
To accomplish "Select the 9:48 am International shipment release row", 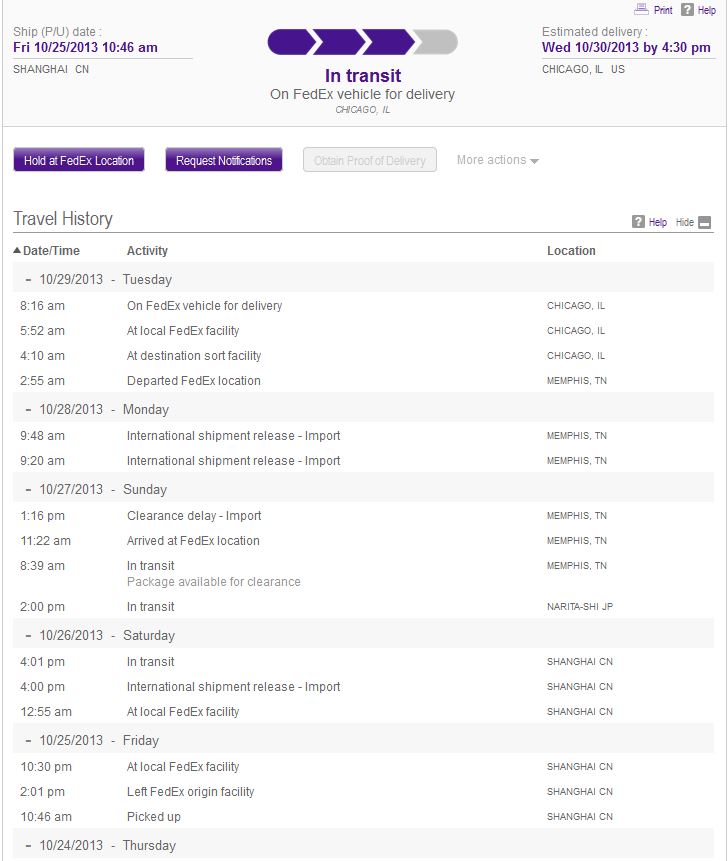I will (x=363, y=436).
